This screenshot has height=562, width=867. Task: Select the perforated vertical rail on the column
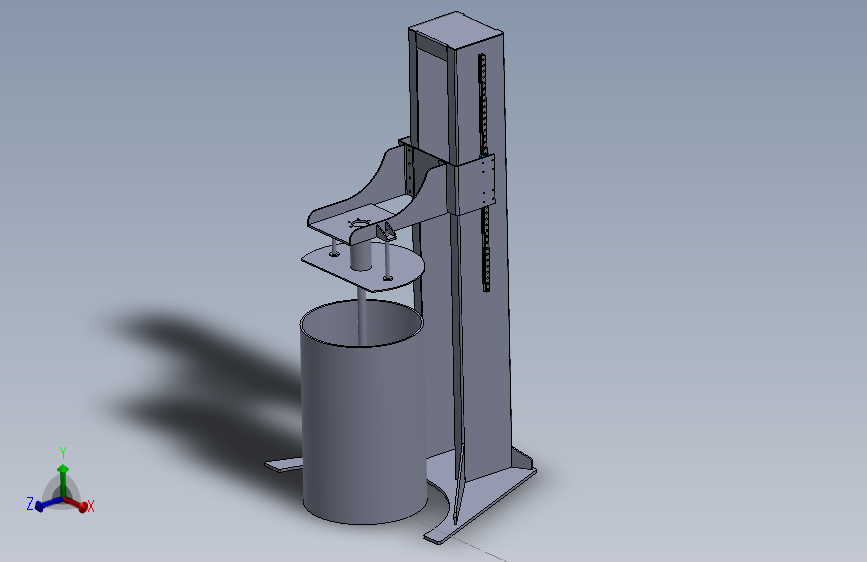coord(484,173)
